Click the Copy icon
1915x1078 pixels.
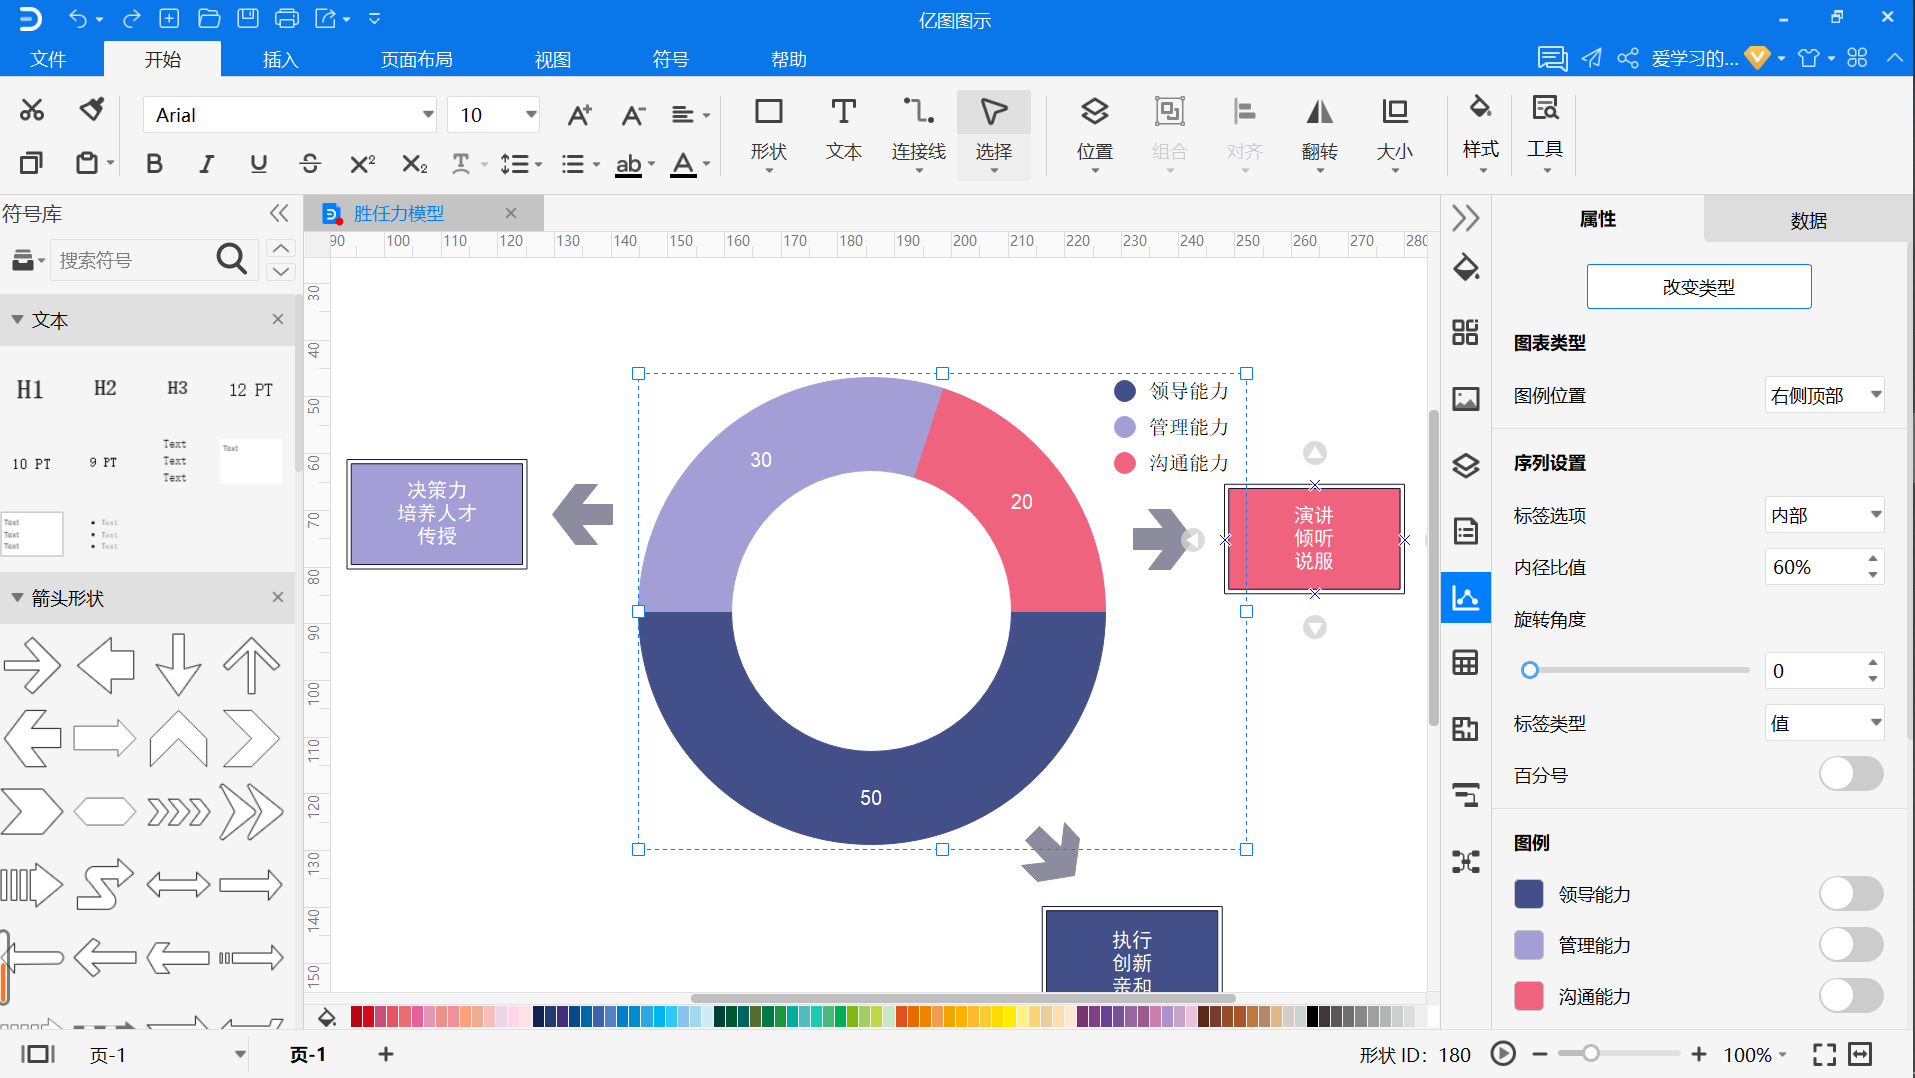pos(32,162)
